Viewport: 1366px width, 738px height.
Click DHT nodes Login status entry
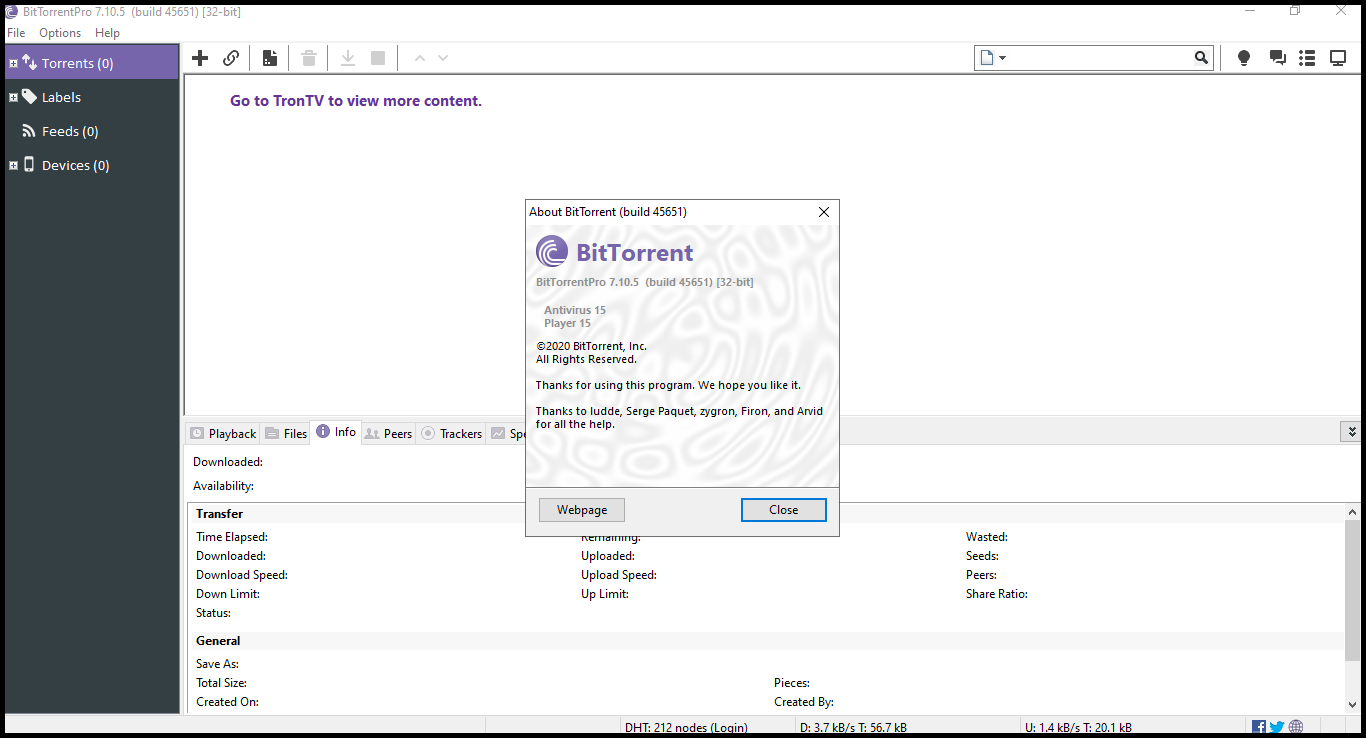tap(685, 727)
